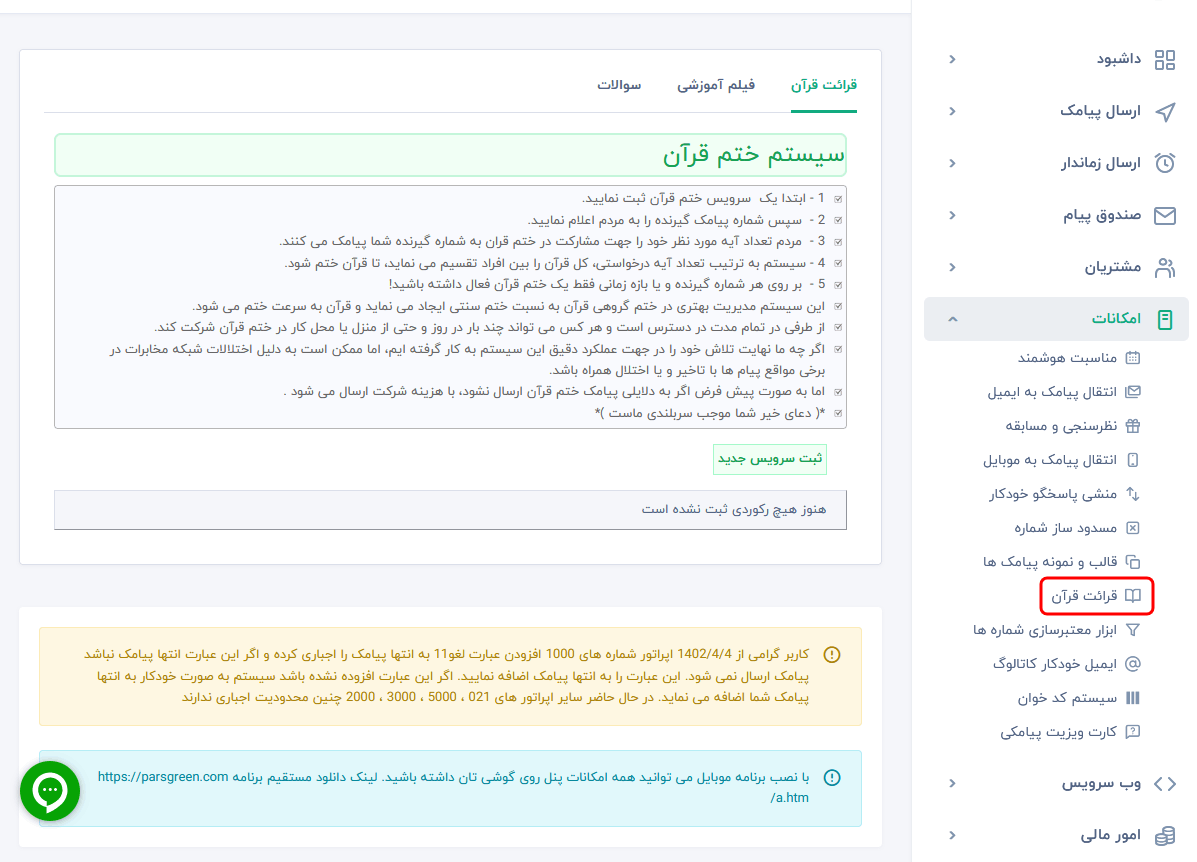Screen dimensions: 1197x862
Task: Expand the وب سرویس menu
Action: [x=952, y=784]
